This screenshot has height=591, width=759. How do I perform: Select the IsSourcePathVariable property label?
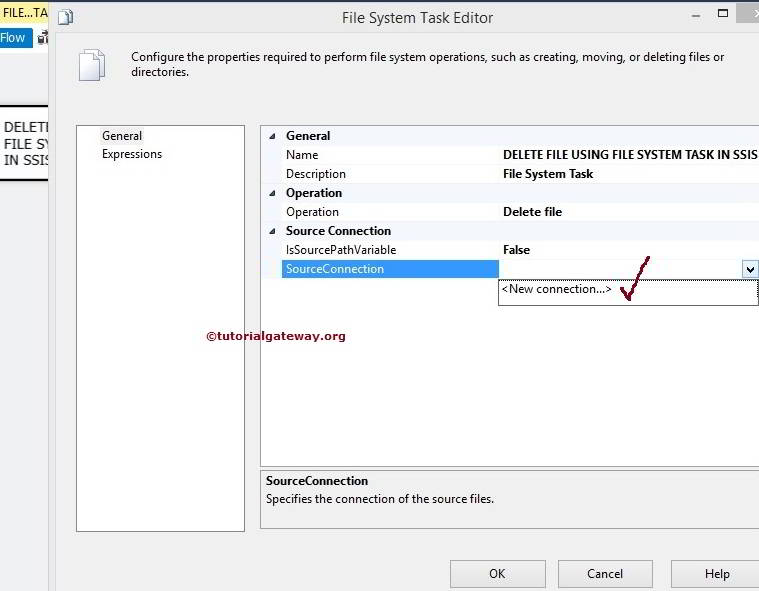coord(341,250)
